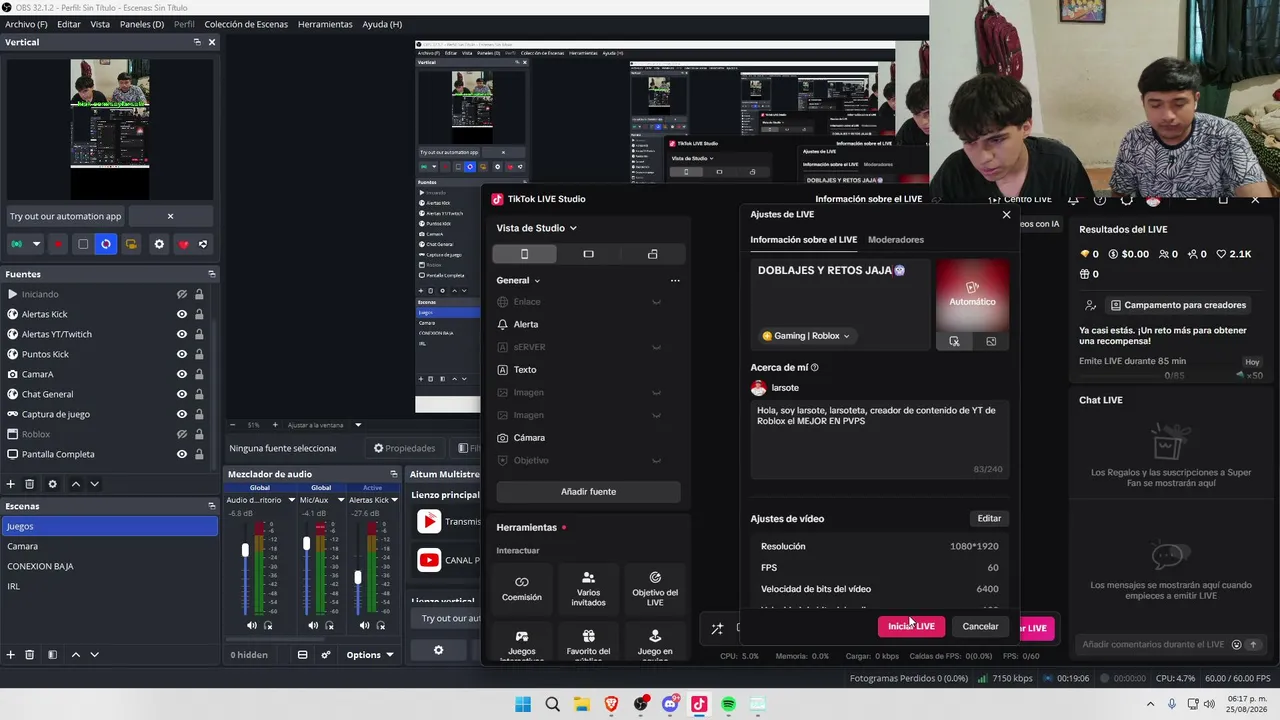The height and width of the screenshot is (720, 1280).
Task: Select landscape layout icon in Vista de Studio
Action: pyautogui.click(x=588, y=254)
